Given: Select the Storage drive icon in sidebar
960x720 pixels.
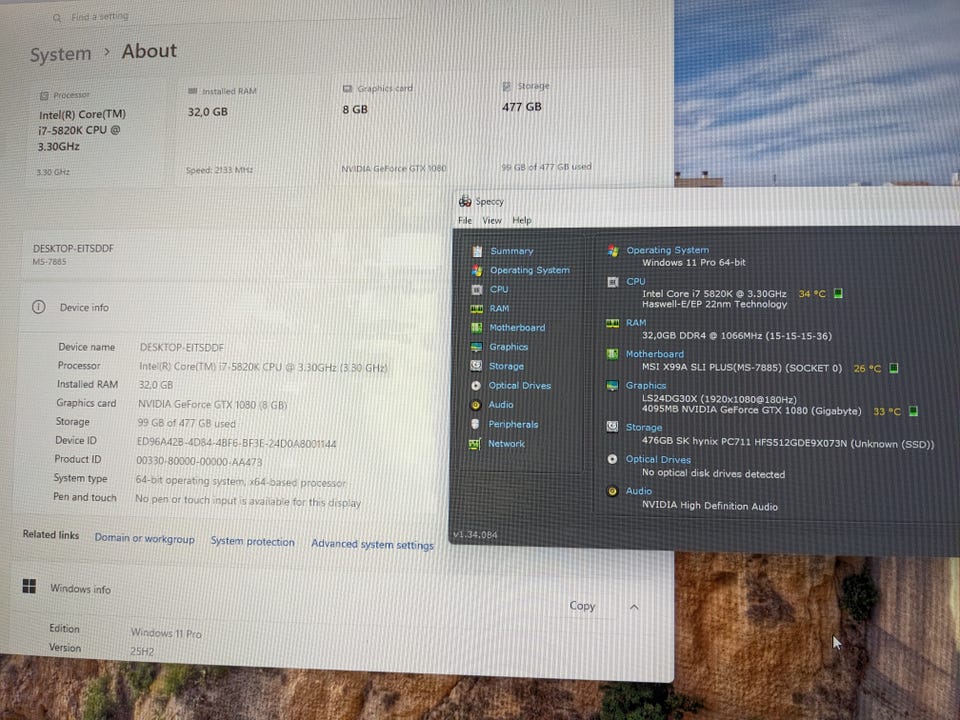Looking at the screenshot, I should point(476,366).
